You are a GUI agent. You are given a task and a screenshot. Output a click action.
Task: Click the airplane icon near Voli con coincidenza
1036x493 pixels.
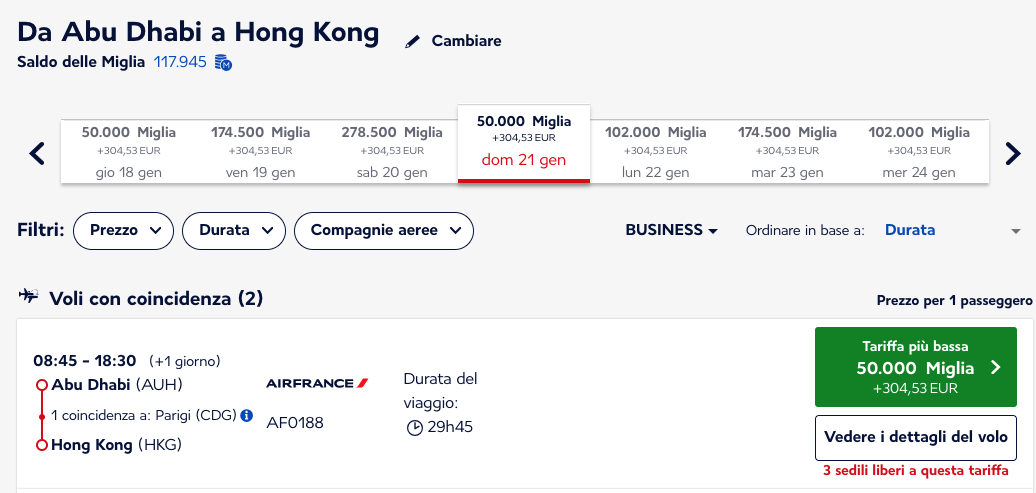tap(29, 295)
